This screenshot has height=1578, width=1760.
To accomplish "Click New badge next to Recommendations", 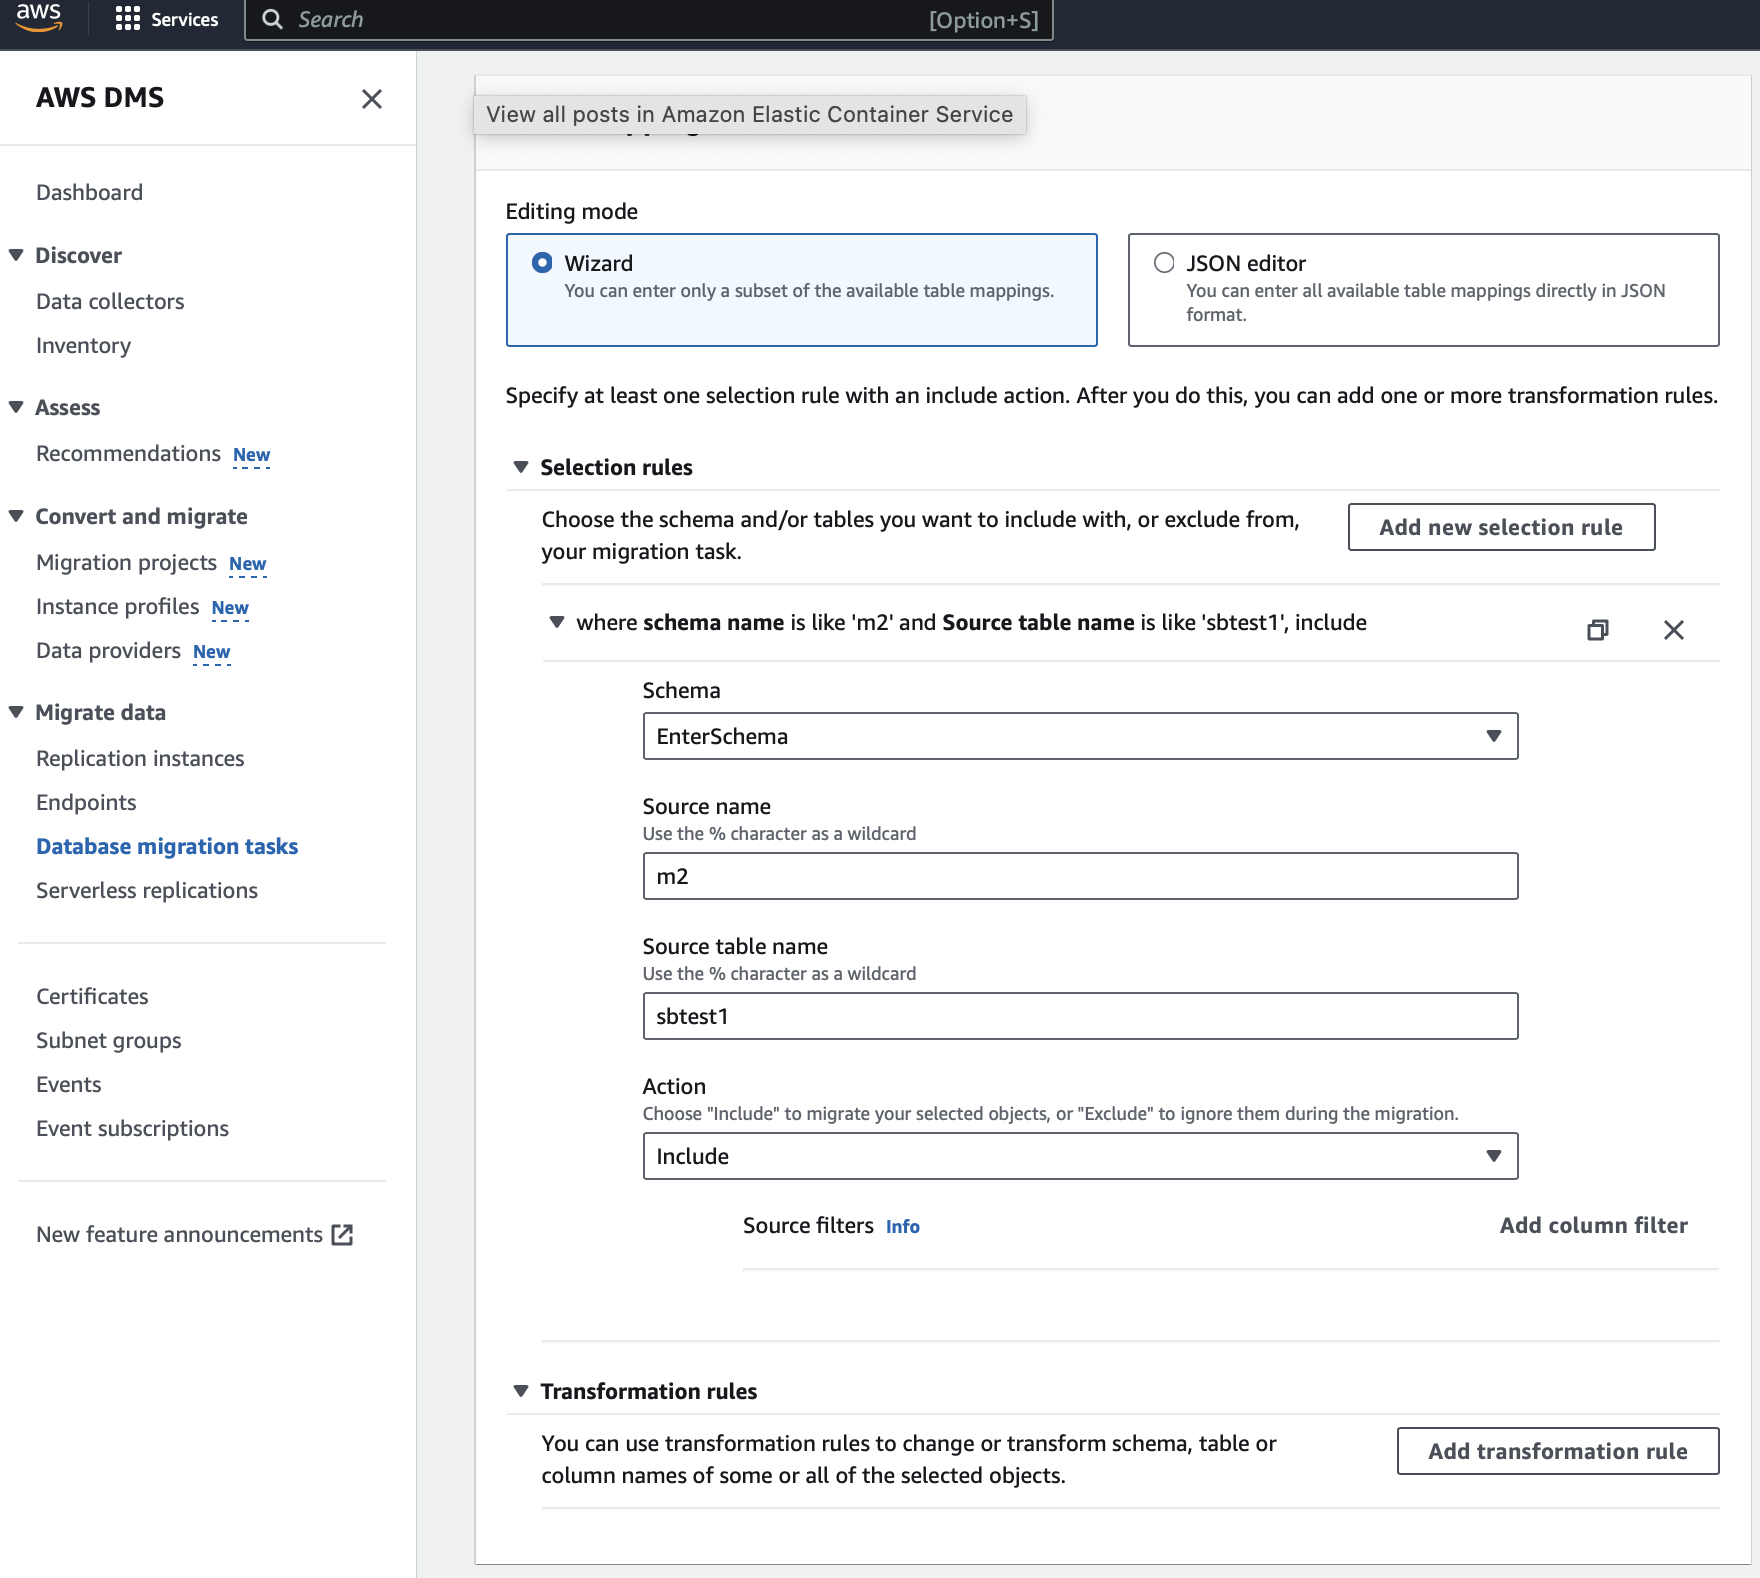I will pyautogui.click(x=252, y=455).
